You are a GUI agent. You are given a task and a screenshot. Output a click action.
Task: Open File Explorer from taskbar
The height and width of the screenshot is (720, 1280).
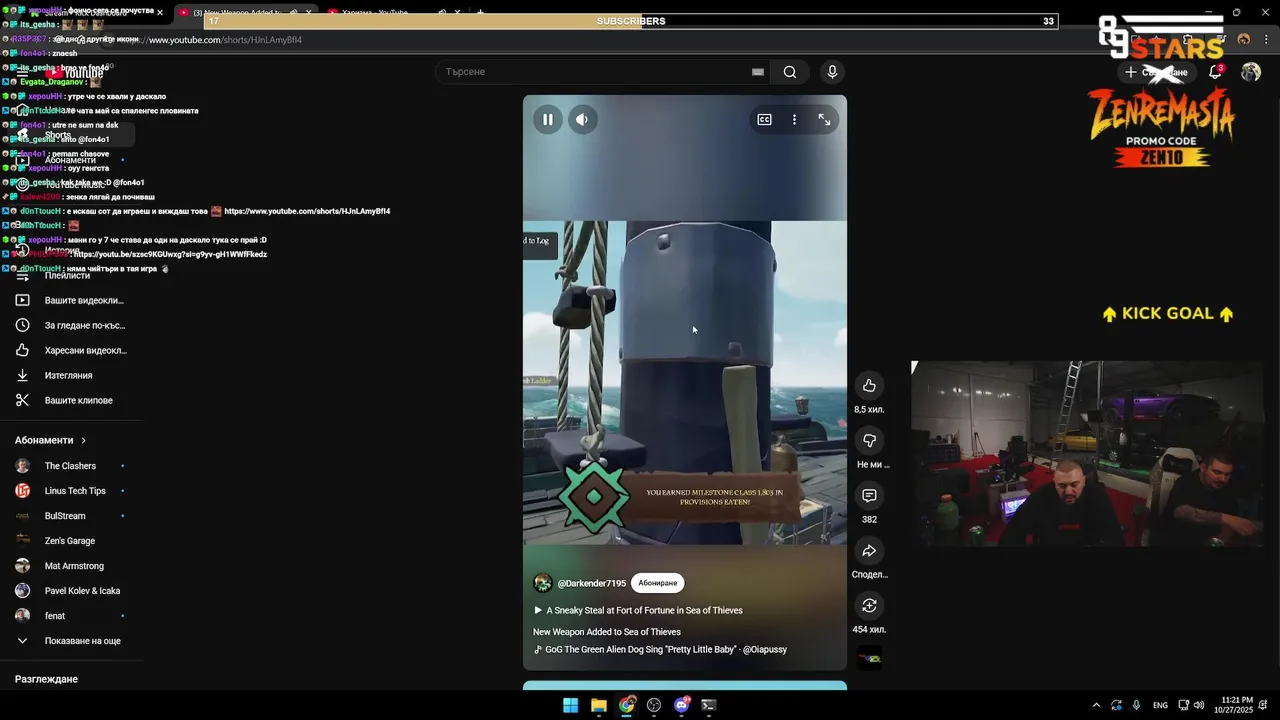[x=598, y=705]
